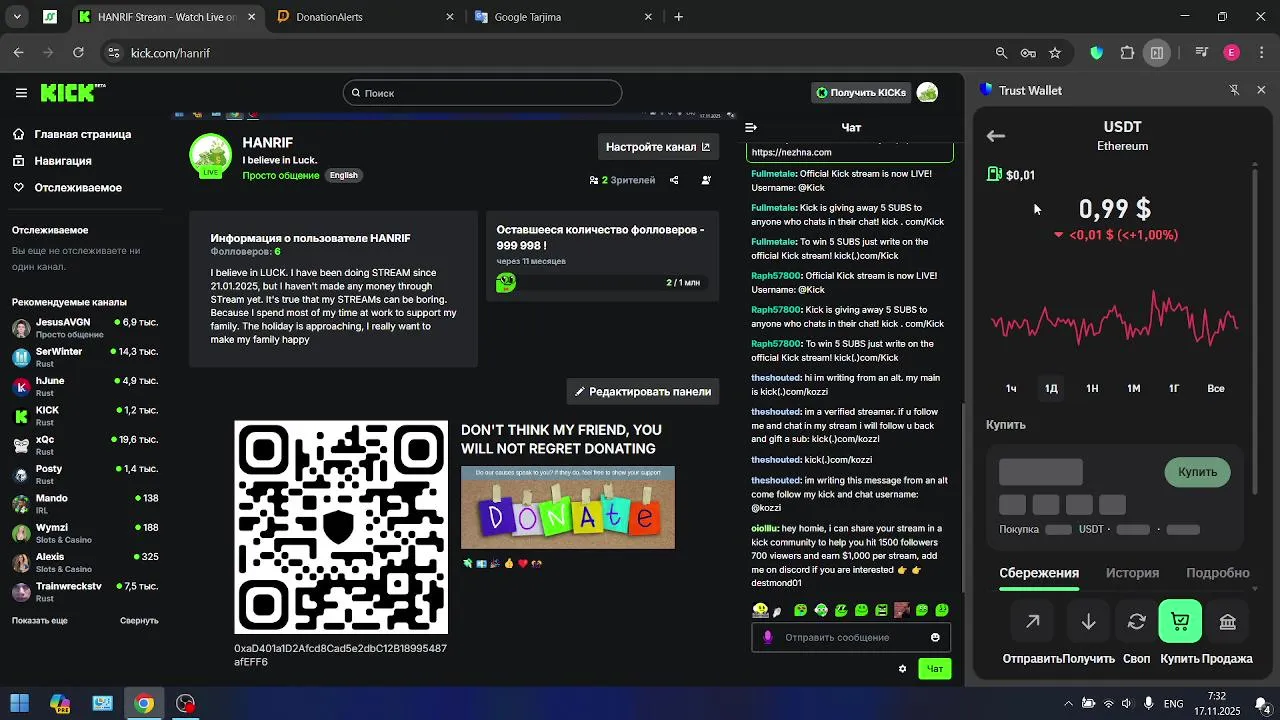Click the DONATE banner image
Screen dimensions: 1280x720
tap(568, 508)
